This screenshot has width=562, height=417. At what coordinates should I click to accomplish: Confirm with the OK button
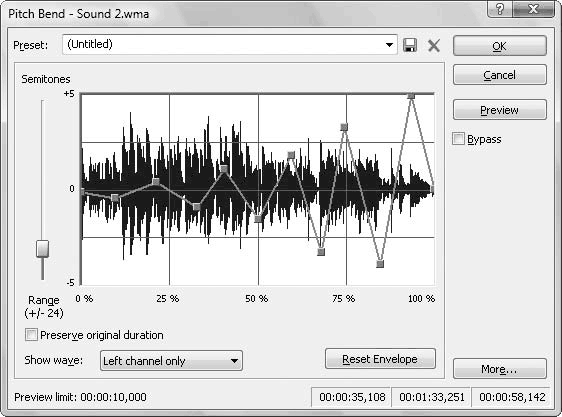(x=500, y=46)
